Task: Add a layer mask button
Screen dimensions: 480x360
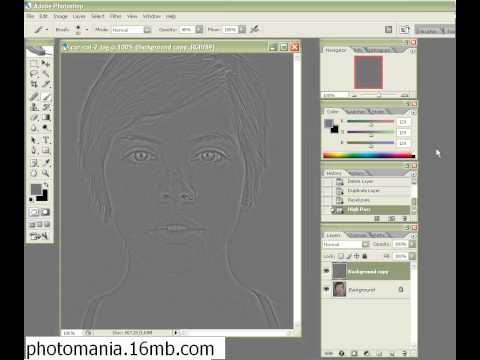Action: click(x=354, y=353)
